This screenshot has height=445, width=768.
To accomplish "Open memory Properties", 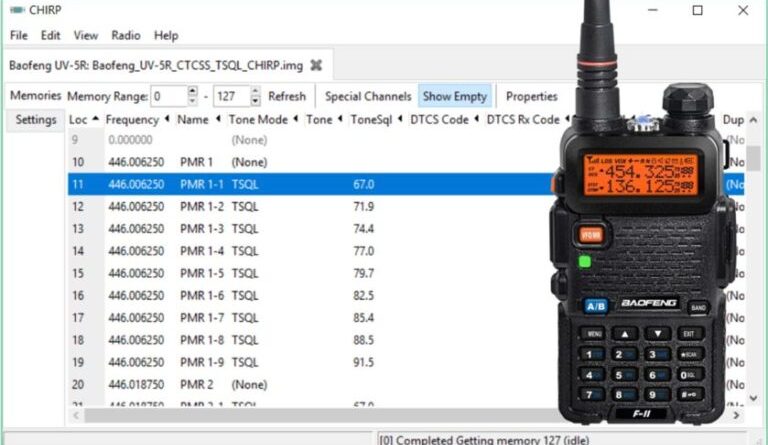I will click(x=531, y=96).
